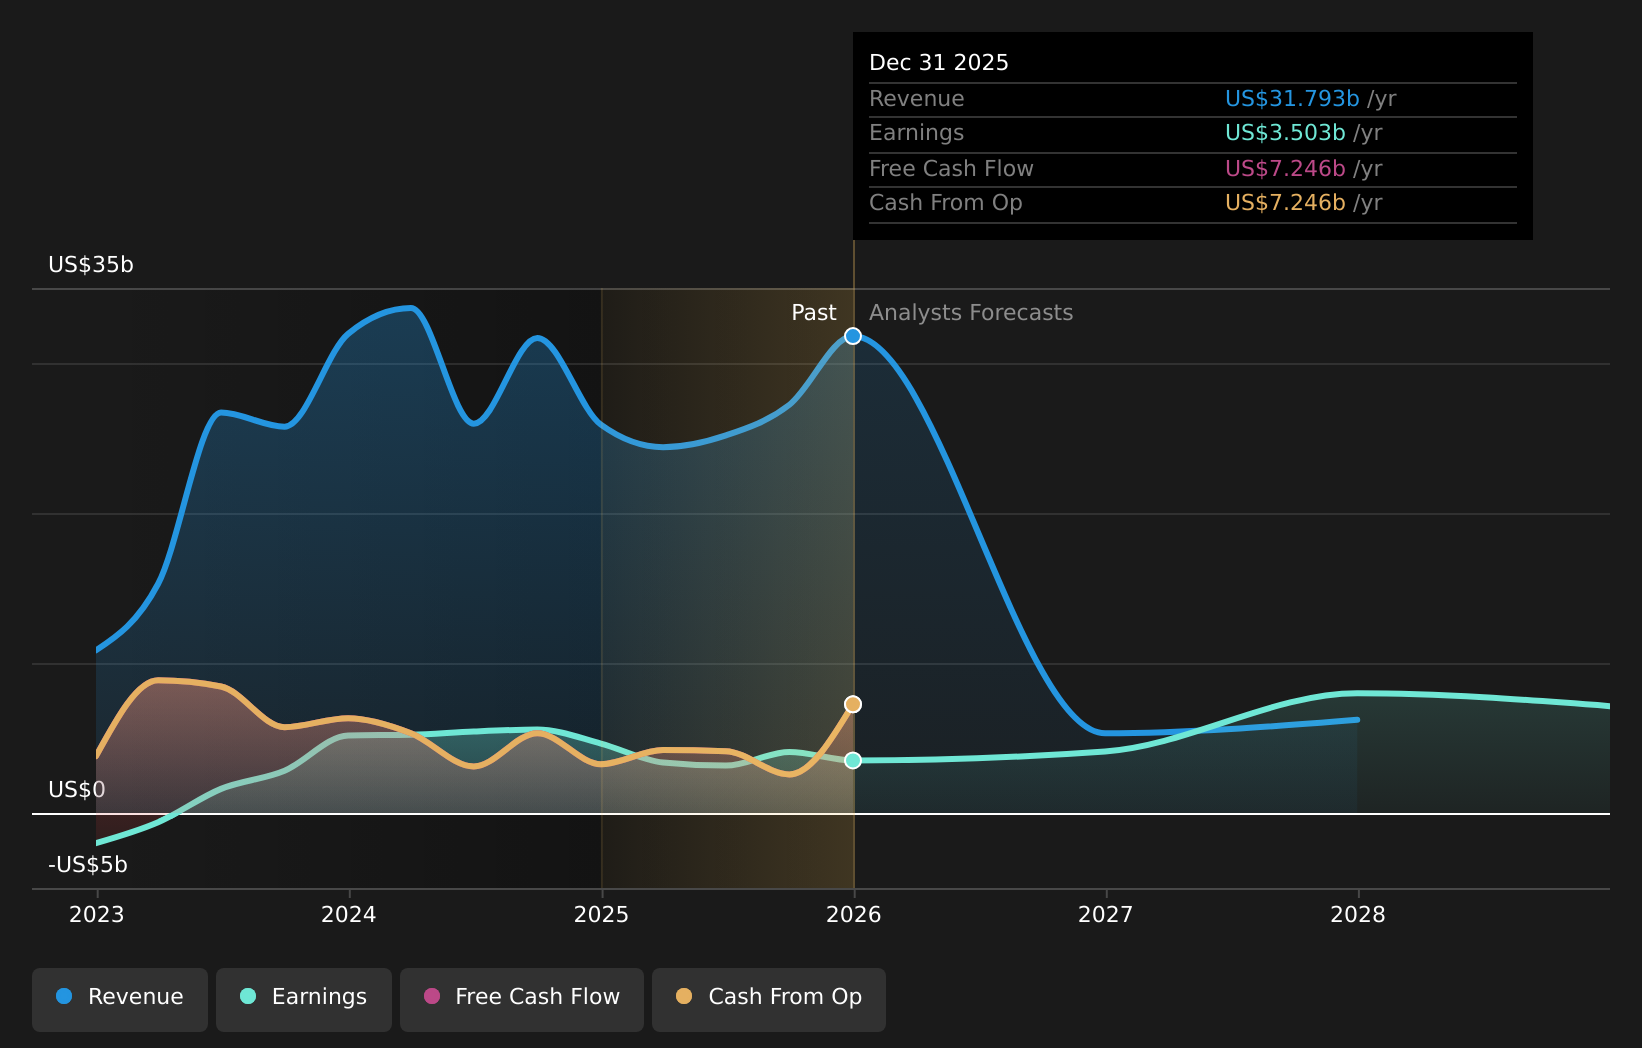
Task: Switch to the Past section of the chart
Action: click(x=813, y=312)
